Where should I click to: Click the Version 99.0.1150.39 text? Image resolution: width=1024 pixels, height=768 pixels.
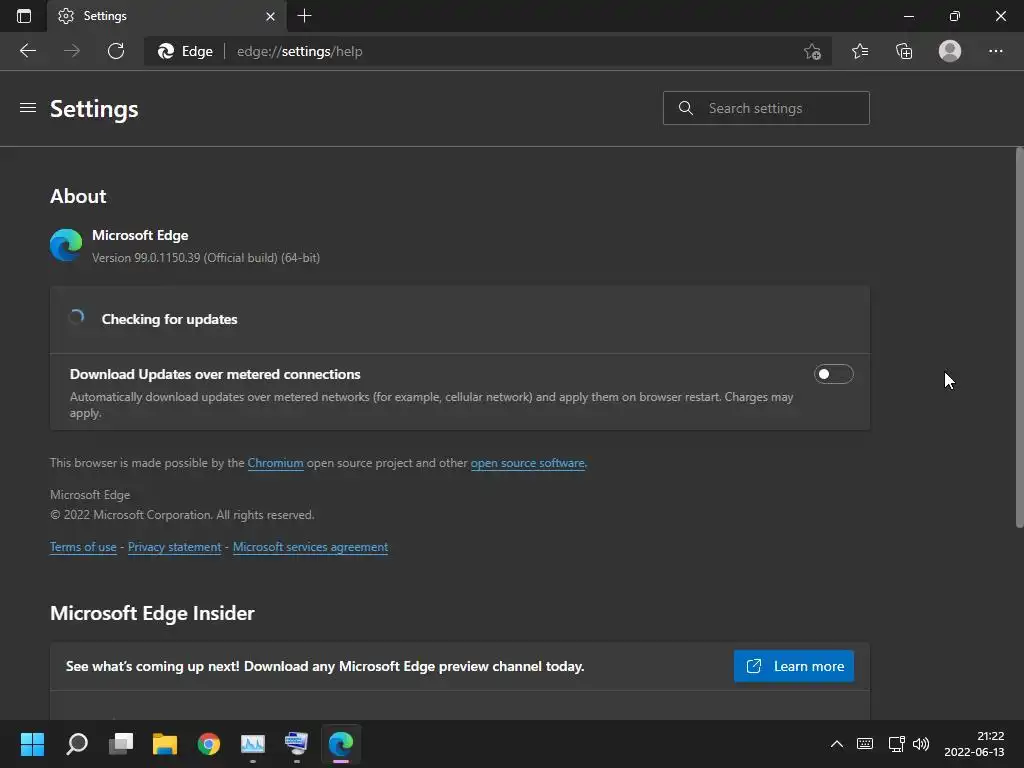pos(206,258)
